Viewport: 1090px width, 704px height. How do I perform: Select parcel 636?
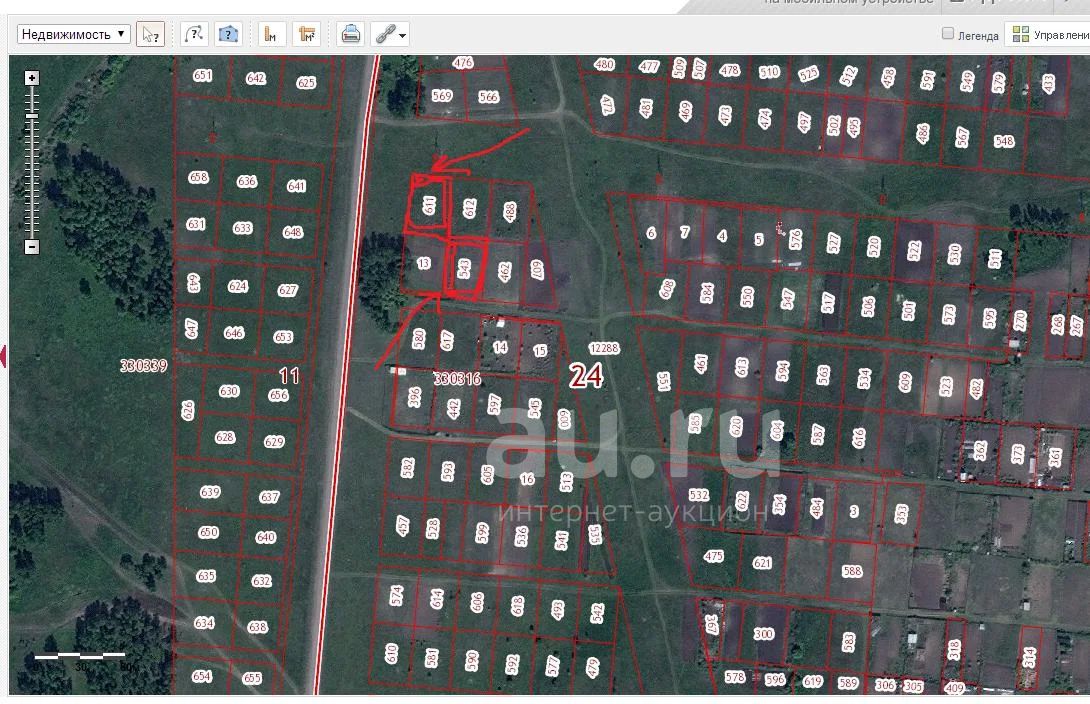tap(247, 181)
